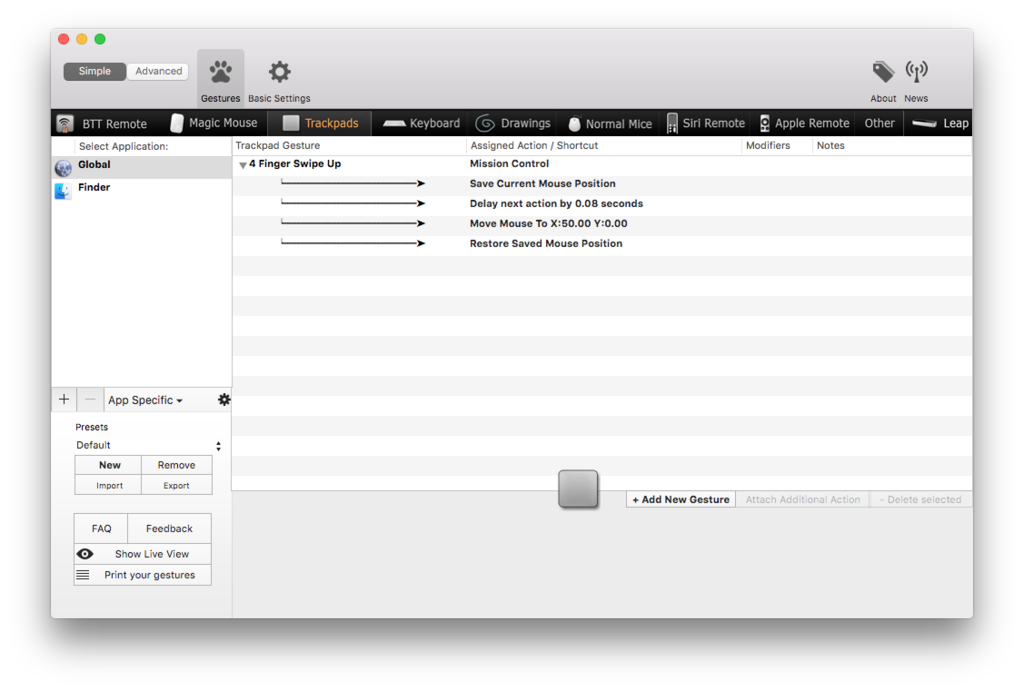This screenshot has width=1024, height=691.
Task: Click the BTT Remote icon
Action: (x=65, y=123)
